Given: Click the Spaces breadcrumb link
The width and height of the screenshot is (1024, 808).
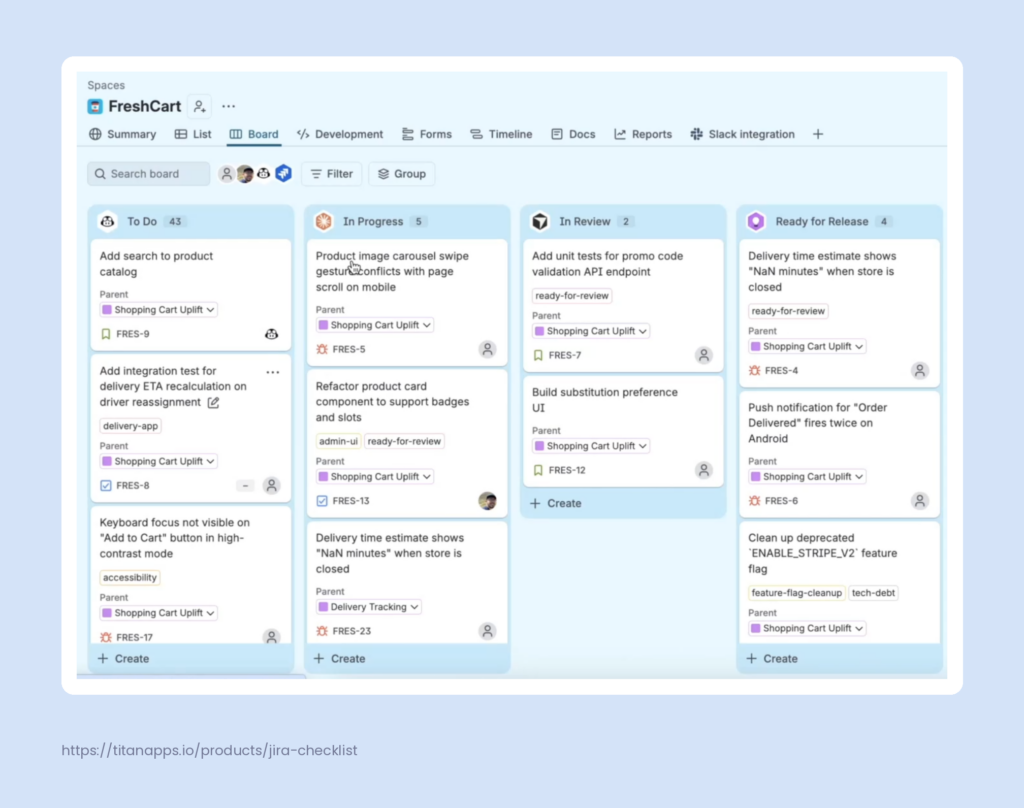Looking at the screenshot, I should click(106, 85).
